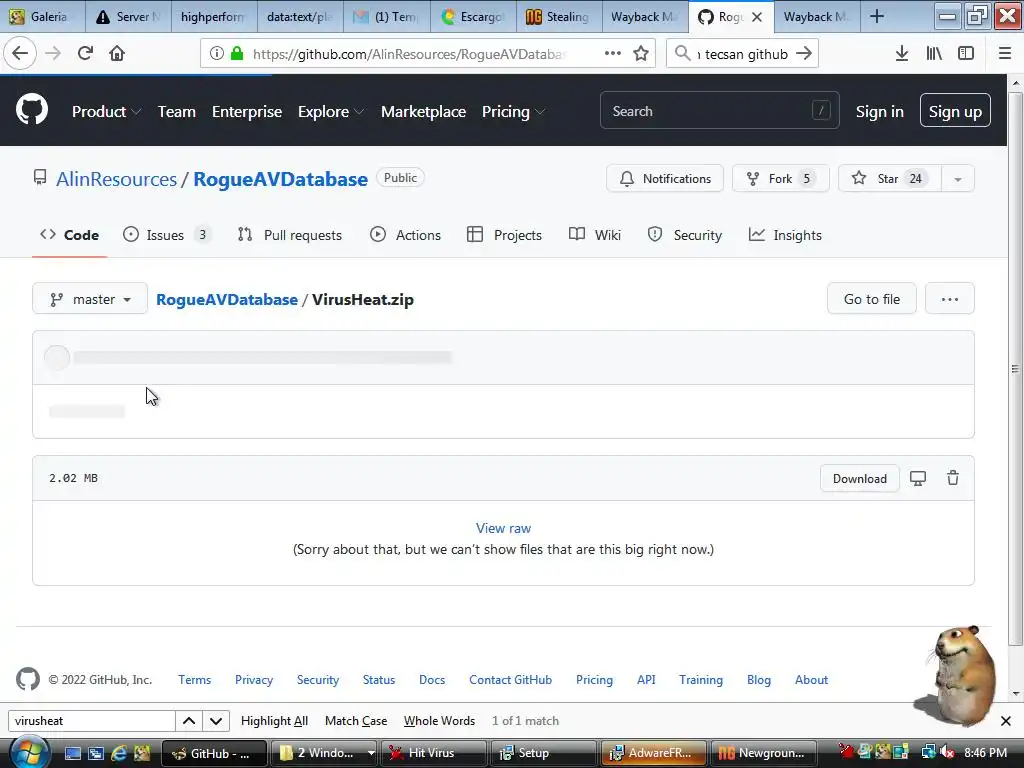The image size is (1024, 768).
Task: Open the AlinResources owner link
Action: tap(116, 179)
